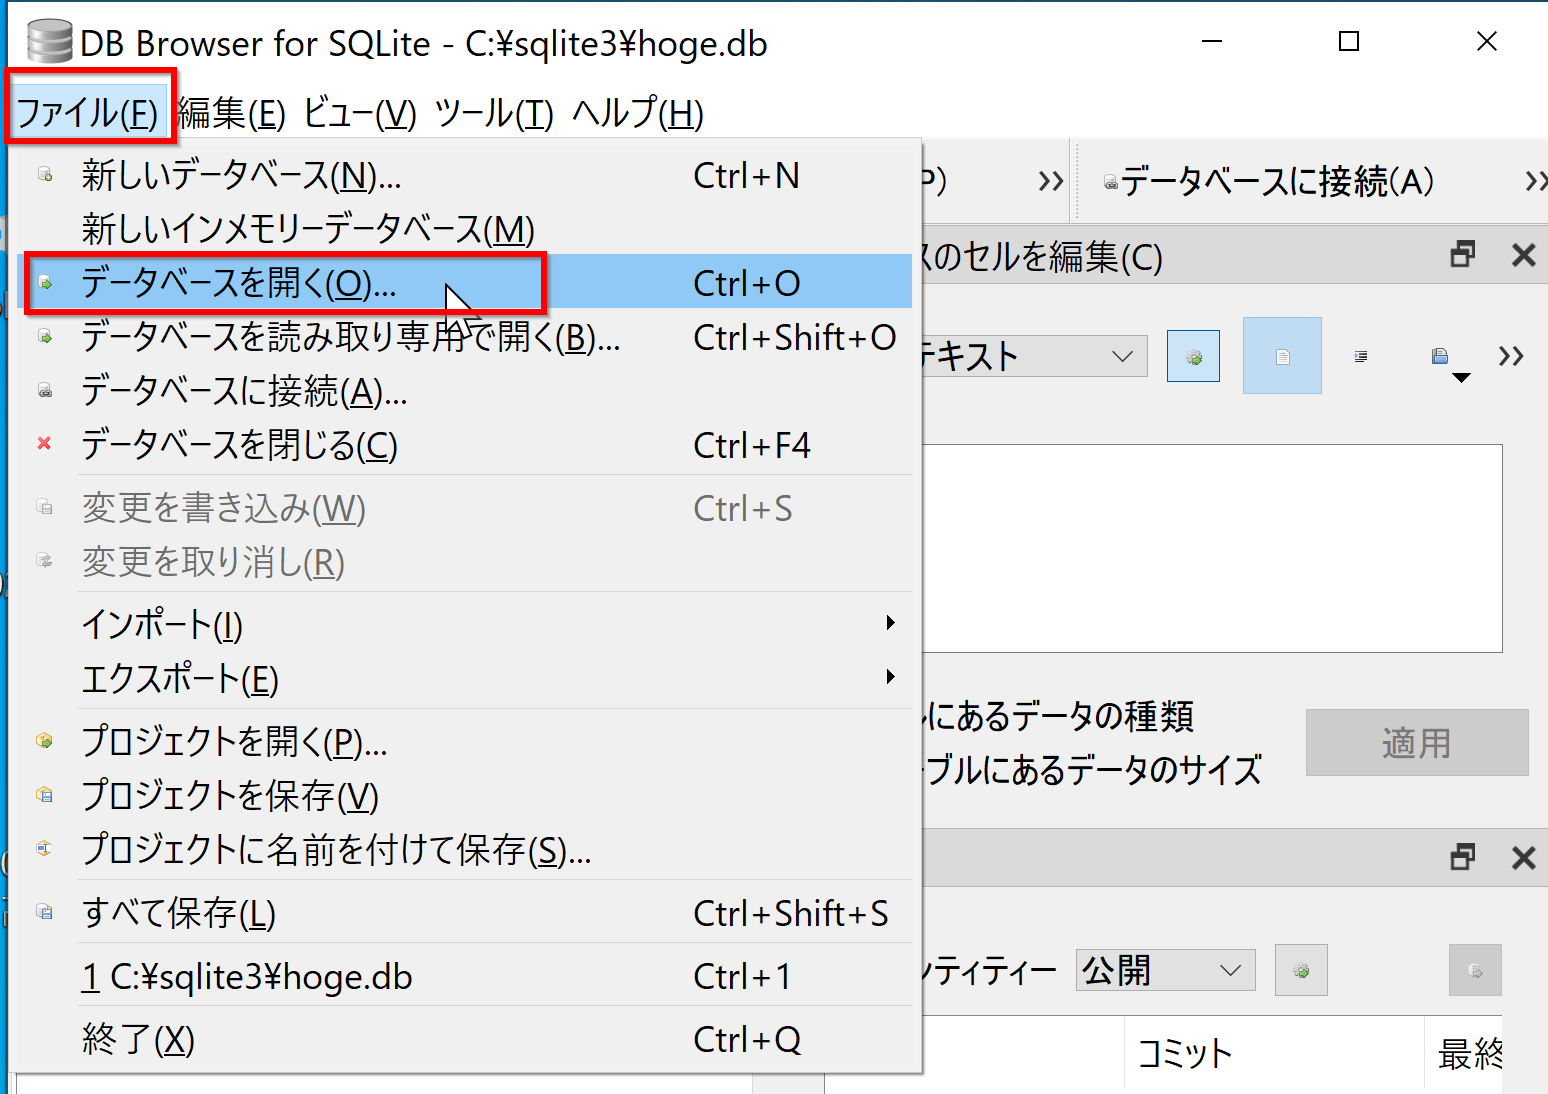Select データベースを閉じる(C) with the red X
The width and height of the screenshot is (1548, 1094).
pyautogui.click(x=465, y=445)
